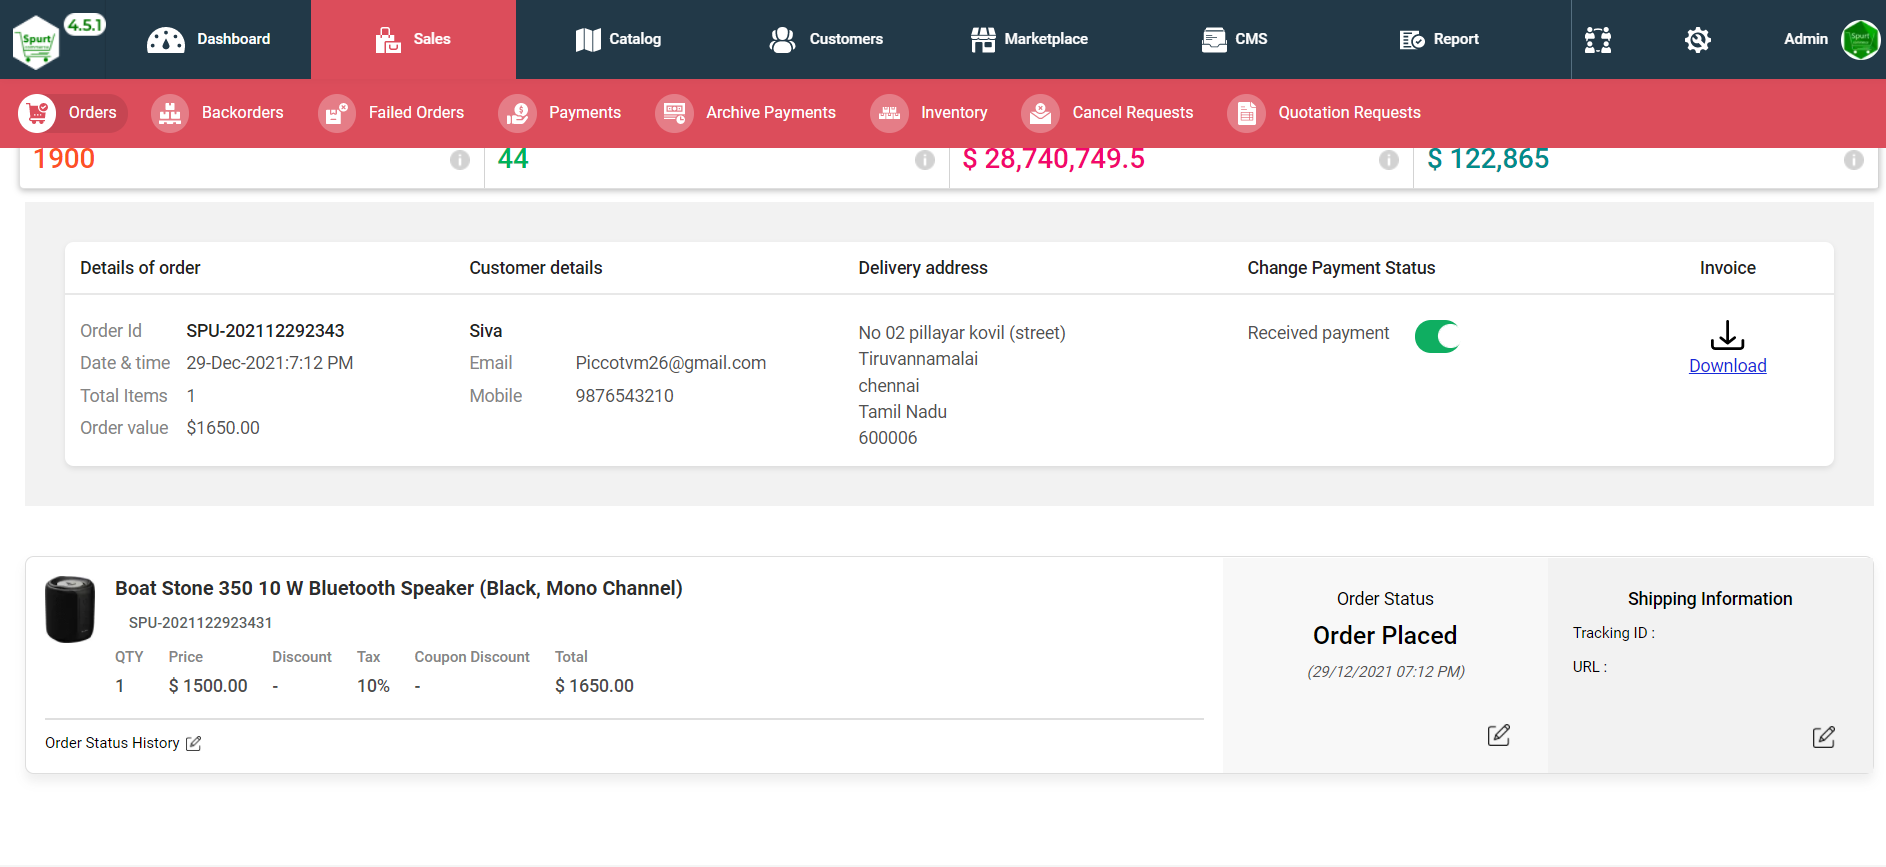1886x867 pixels.
Task: Open the Customers menu
Action: (x=825, y=40)
